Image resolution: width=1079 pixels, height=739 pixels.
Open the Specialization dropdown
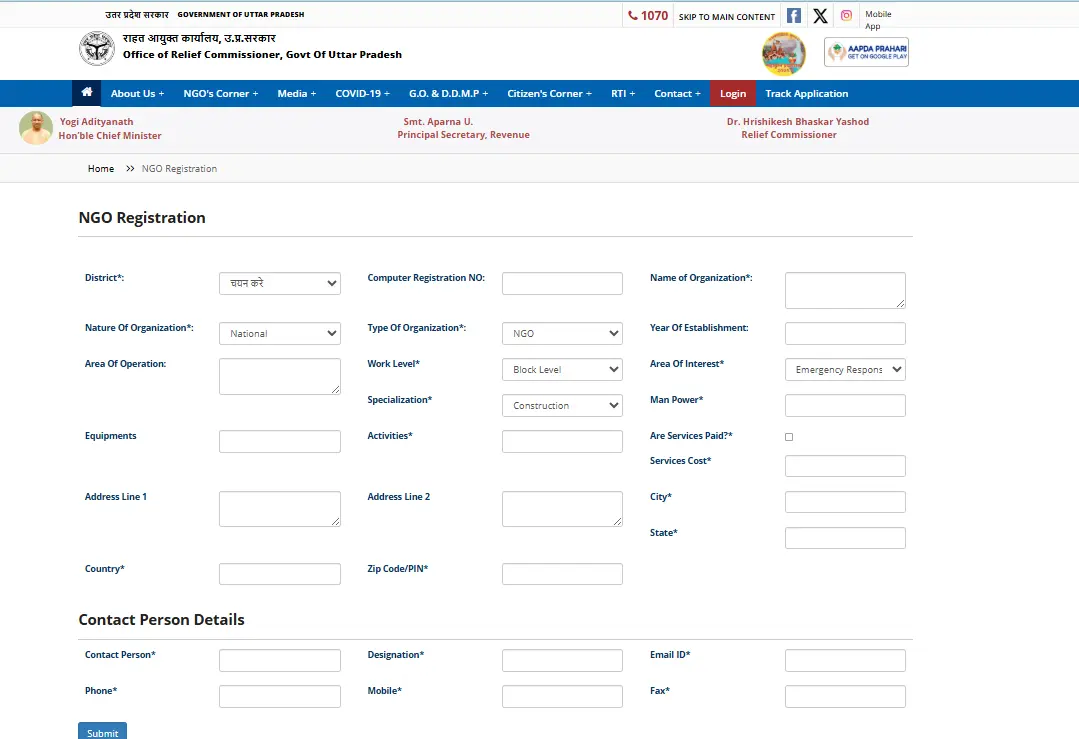pos(562,406)
